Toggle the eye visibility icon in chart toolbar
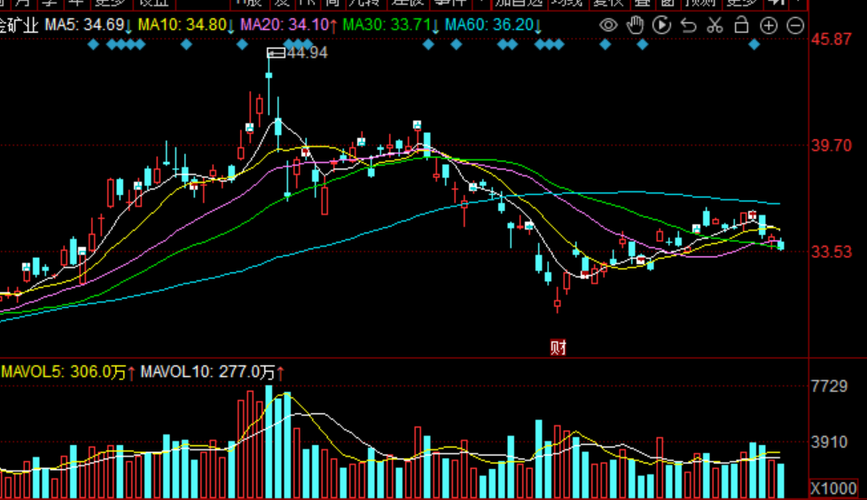 coord(608,25)
